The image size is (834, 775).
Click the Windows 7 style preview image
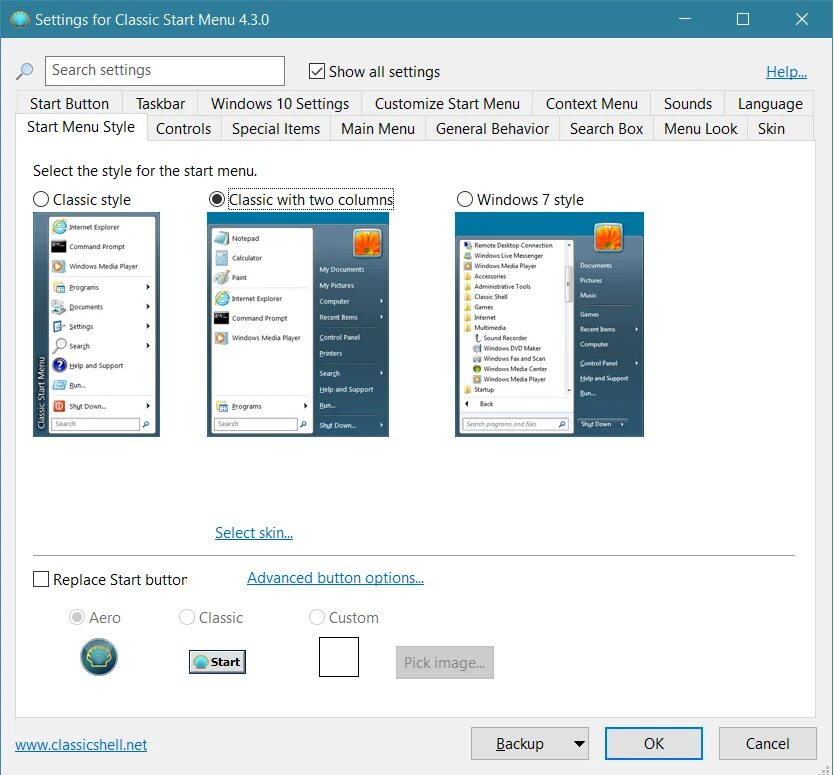coord(549,324)
